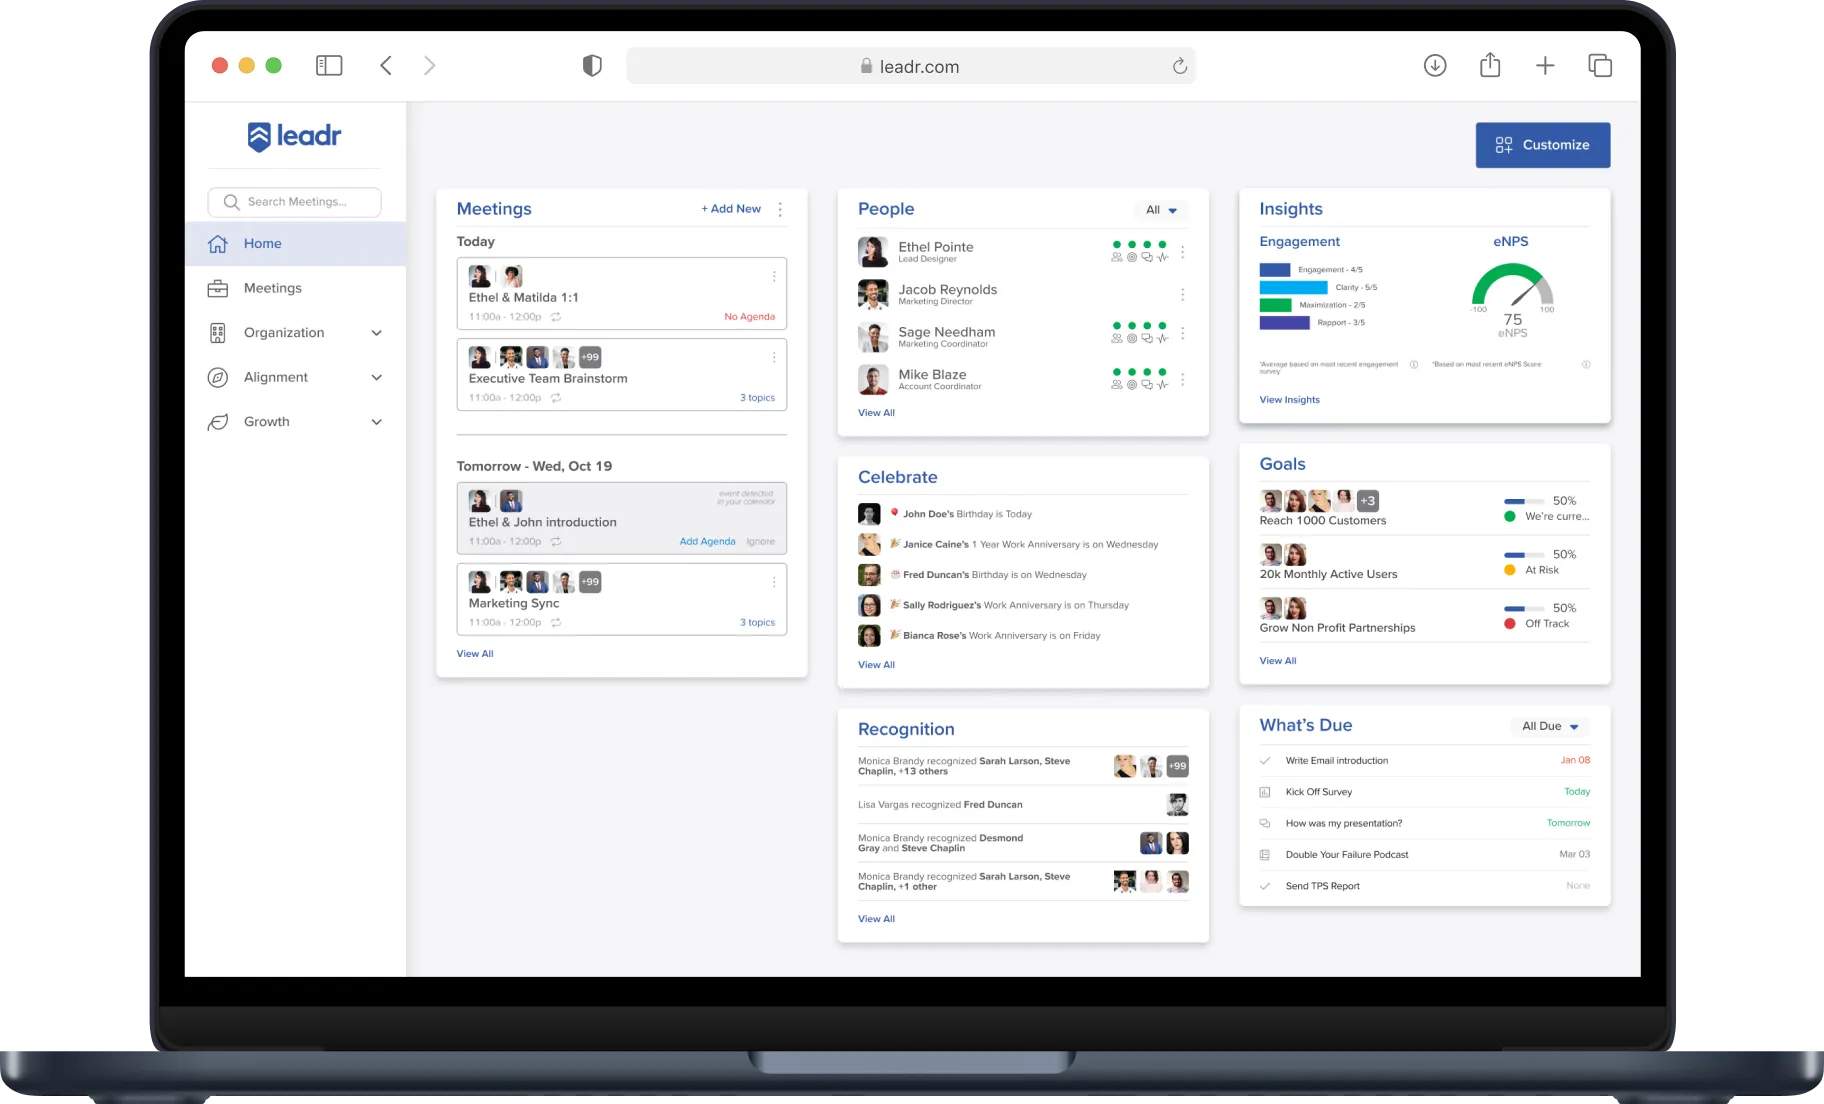
Task: Expand the Growth chevron
Action: tap(377, 422)
